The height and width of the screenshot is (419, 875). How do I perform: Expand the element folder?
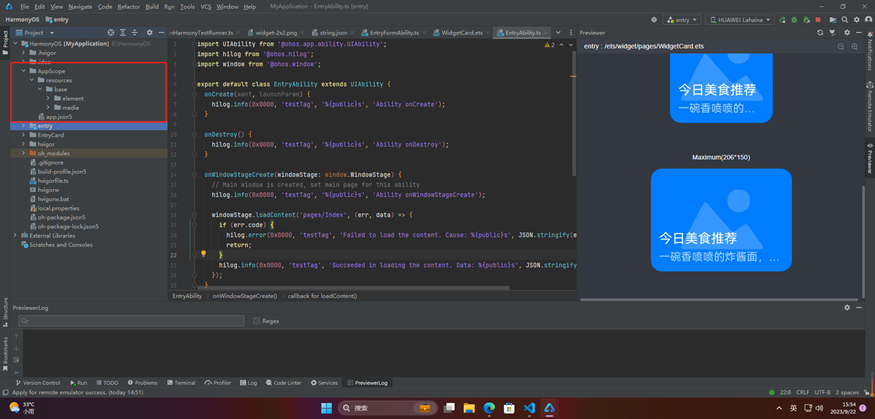tap(49, 98)
